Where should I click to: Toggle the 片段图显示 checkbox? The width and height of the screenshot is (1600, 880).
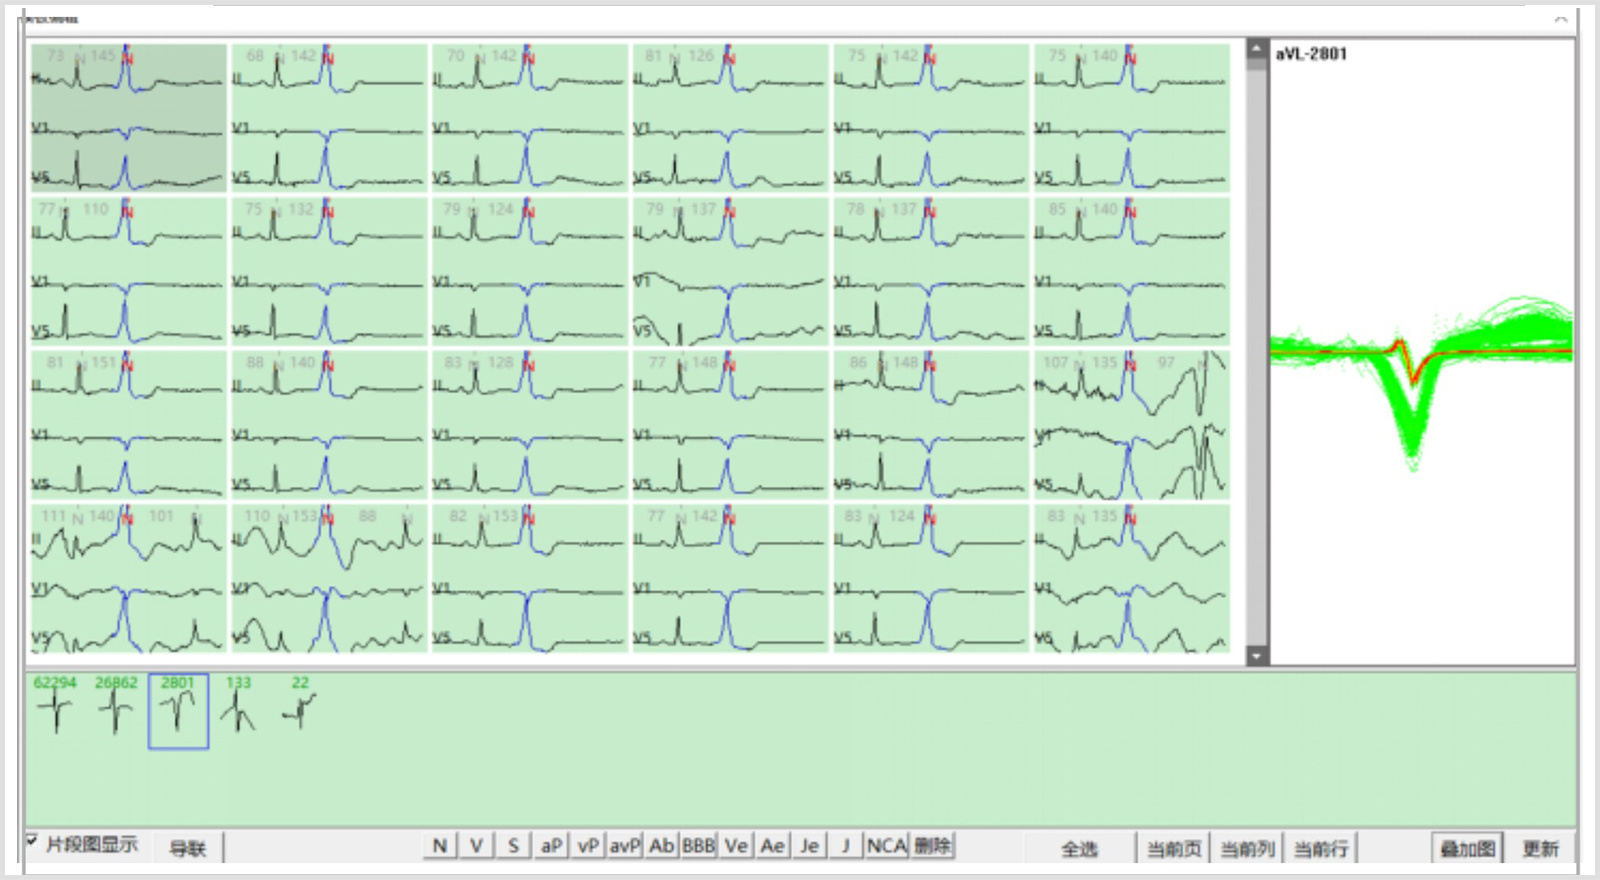point(33,841)
